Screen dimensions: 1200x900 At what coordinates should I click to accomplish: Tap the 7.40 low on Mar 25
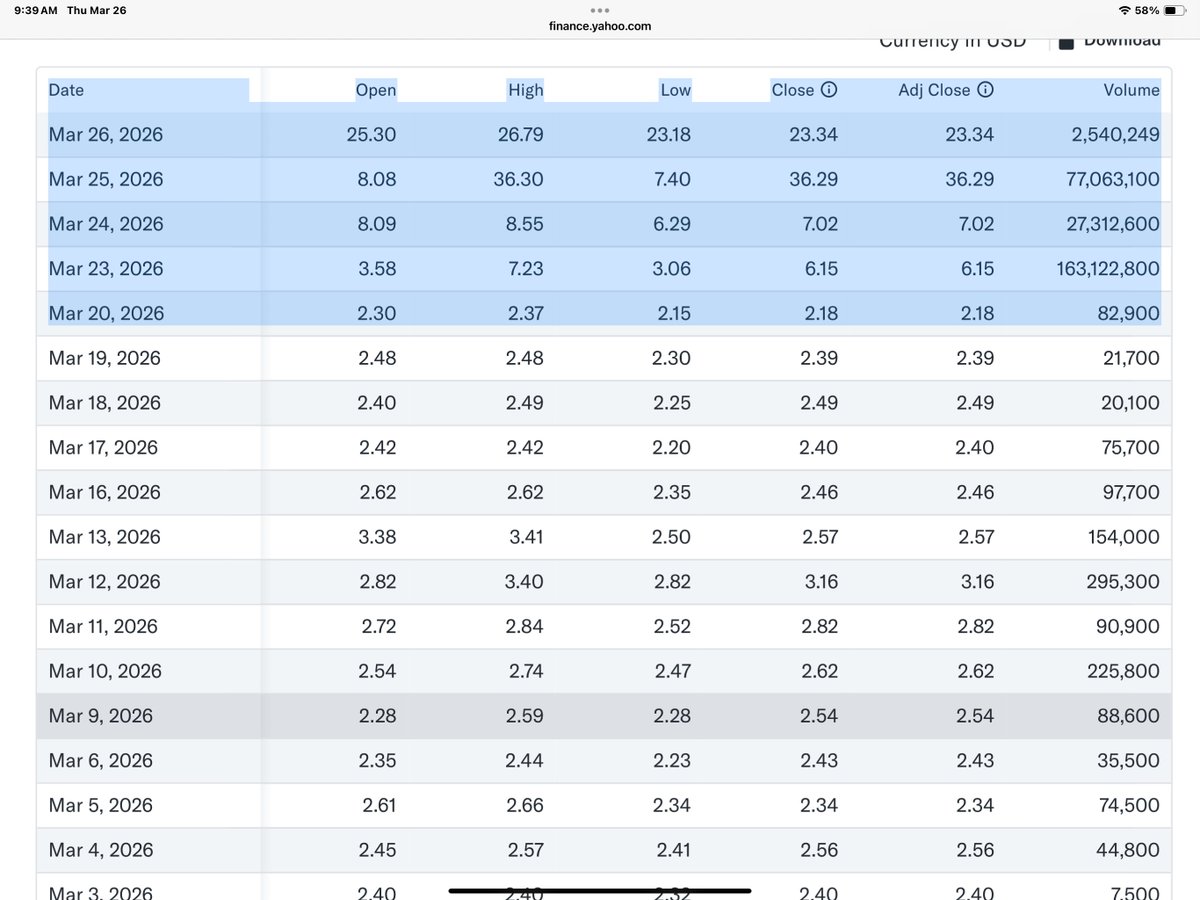(x=673, y=179)
